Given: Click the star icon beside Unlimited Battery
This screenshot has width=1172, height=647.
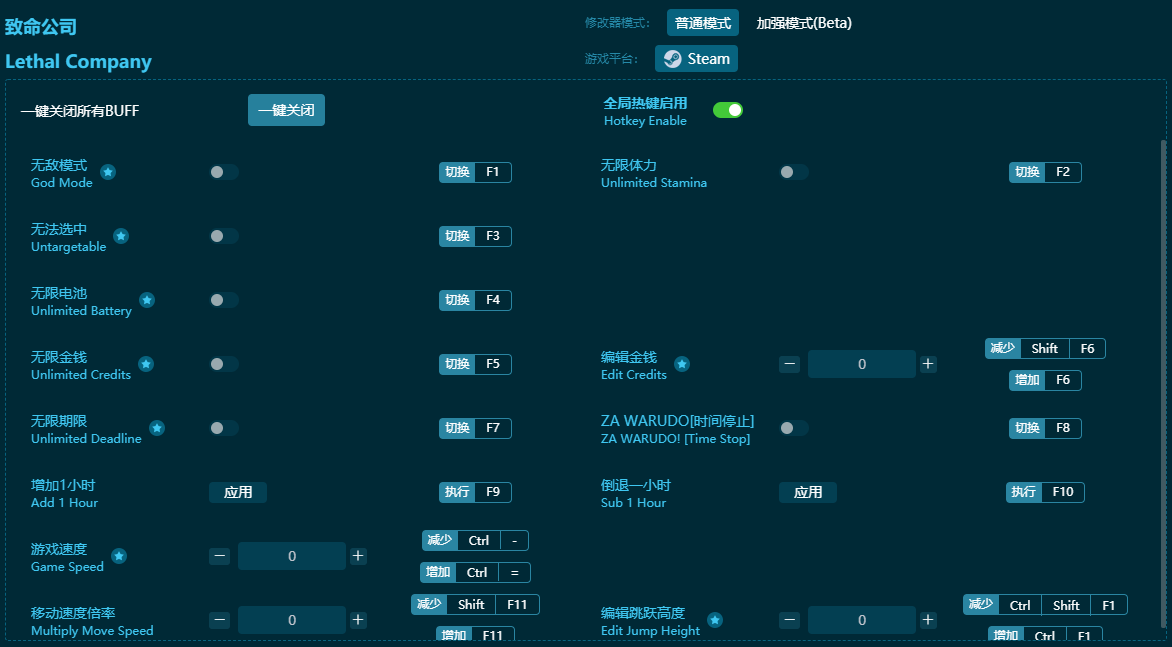Looking at the screenshot, I should tap(147, 300).
